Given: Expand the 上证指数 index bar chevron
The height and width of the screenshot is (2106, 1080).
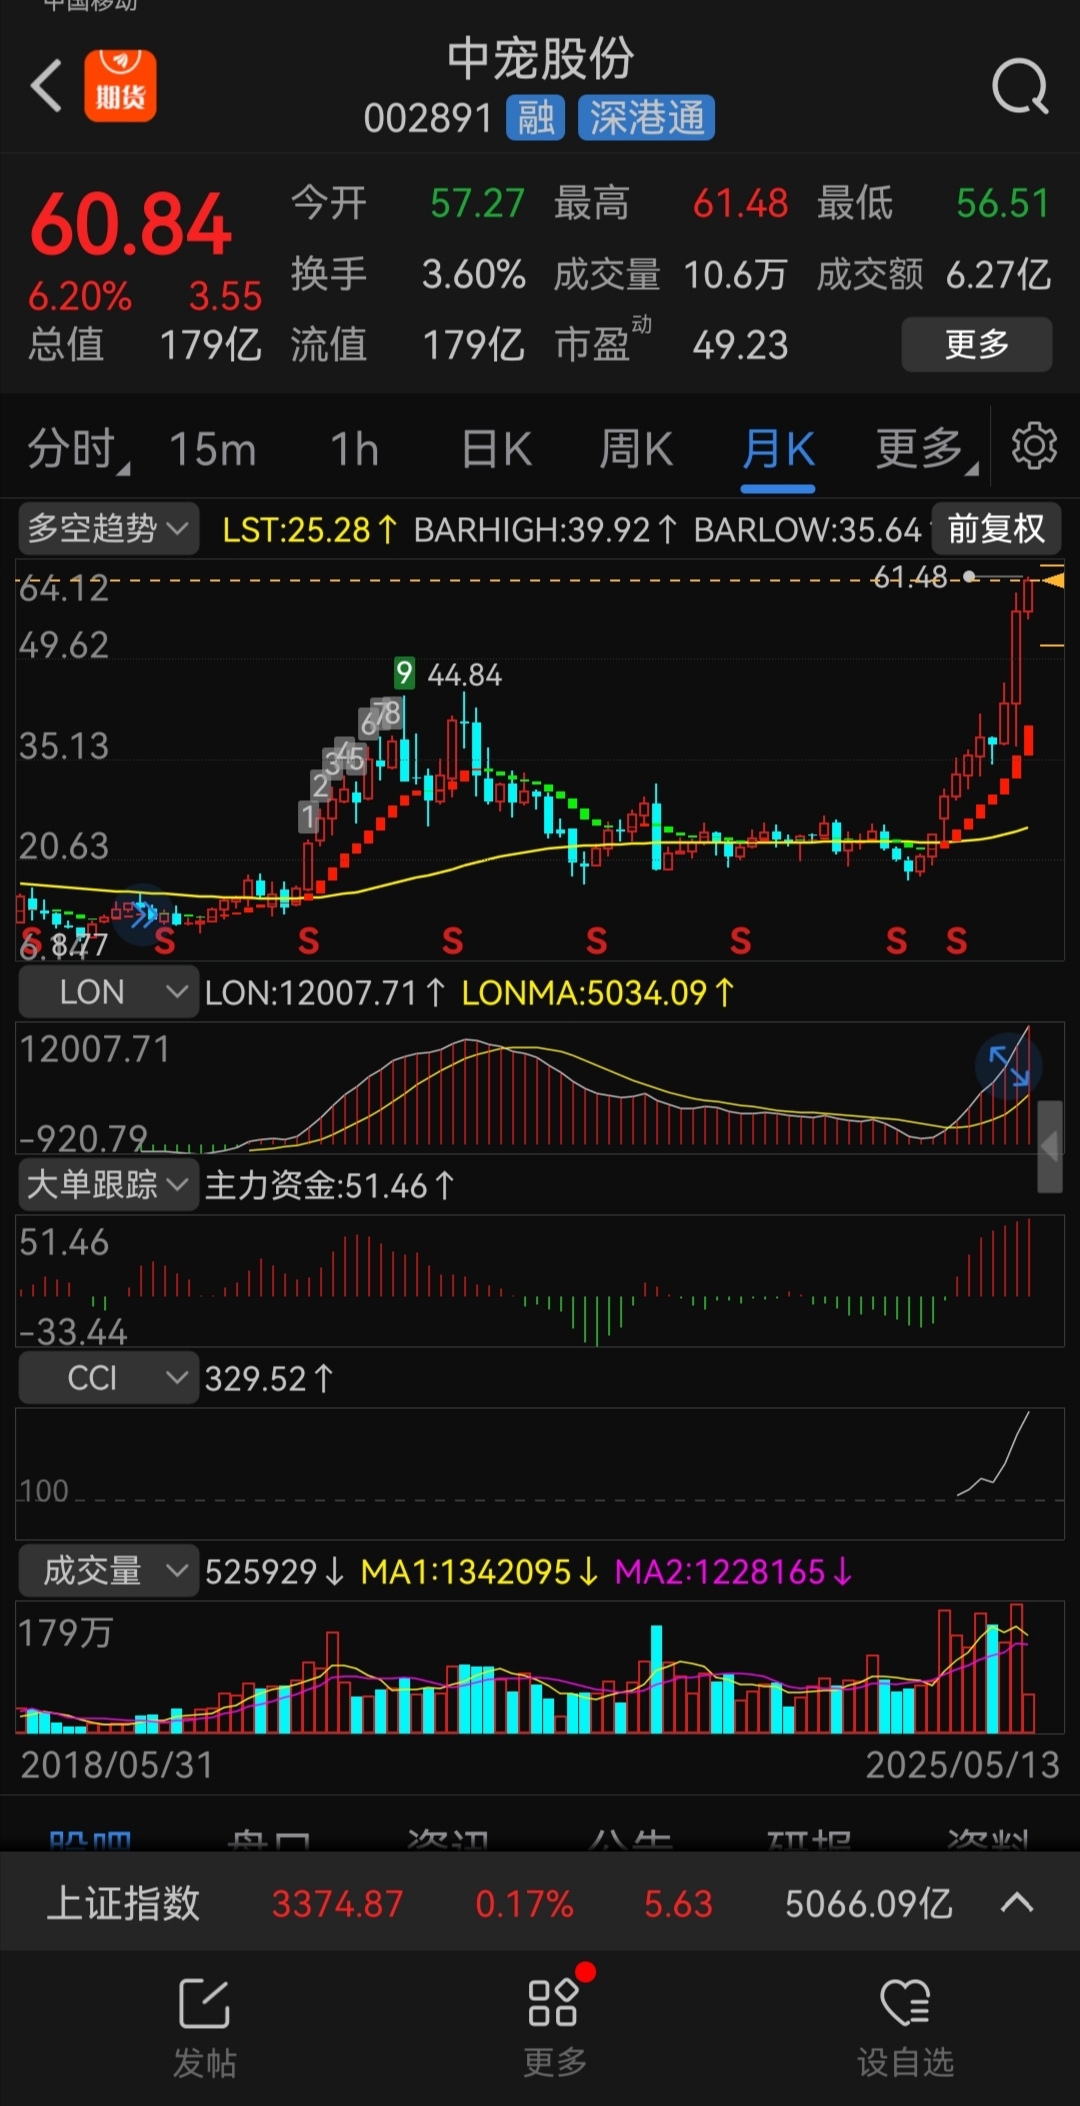Looking at the screenshot, I should coord(1017,1903).
